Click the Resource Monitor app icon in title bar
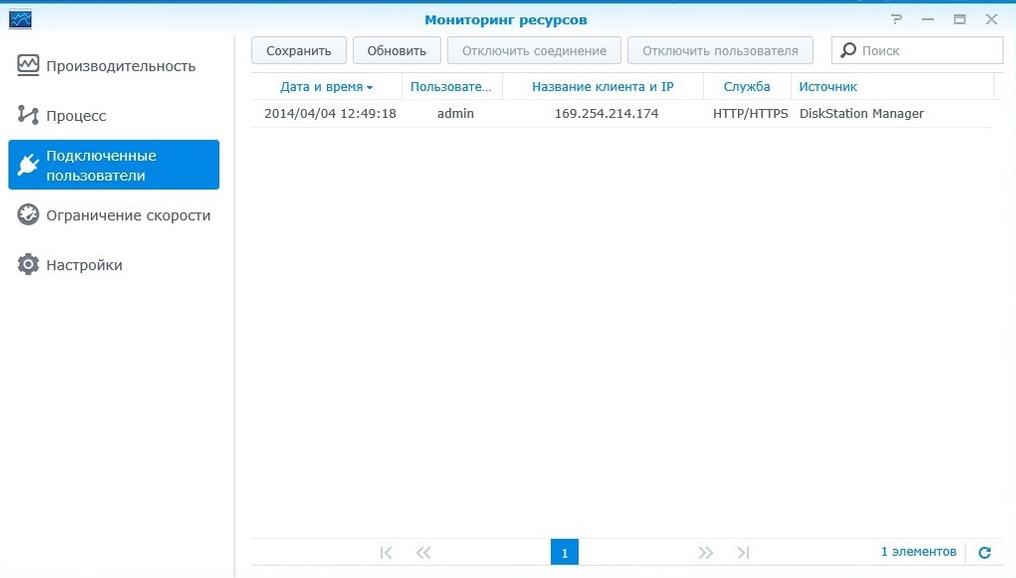 [20, 19]
